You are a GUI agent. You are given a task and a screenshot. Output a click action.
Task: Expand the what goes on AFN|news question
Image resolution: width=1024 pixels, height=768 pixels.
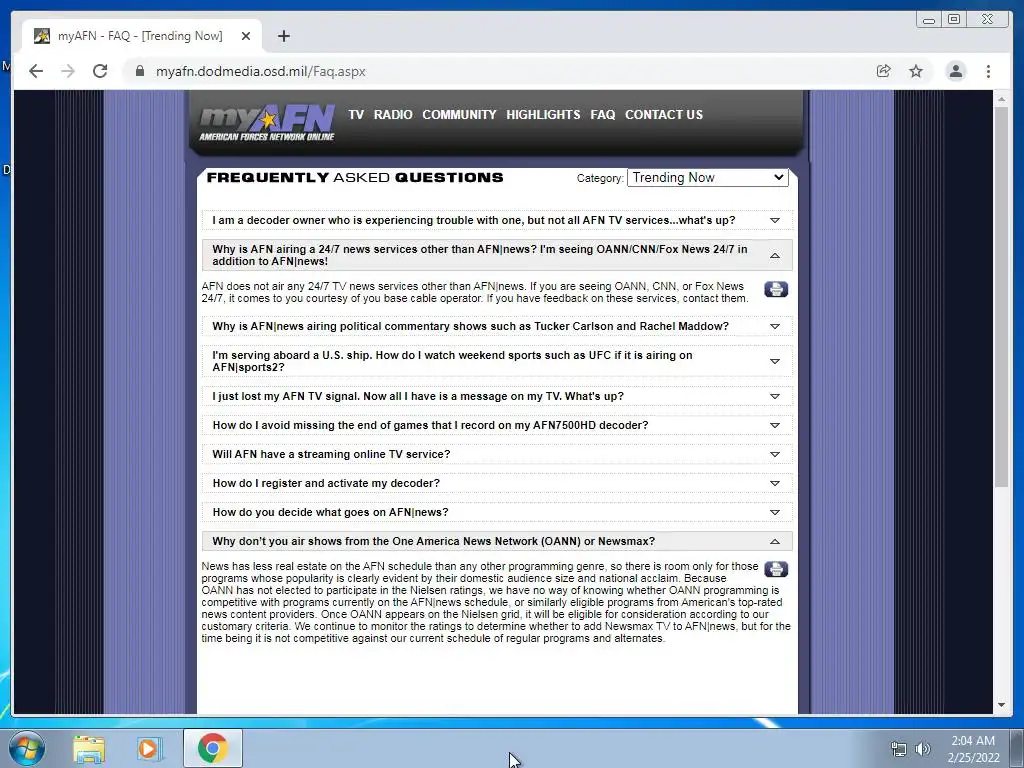[497, 513]
